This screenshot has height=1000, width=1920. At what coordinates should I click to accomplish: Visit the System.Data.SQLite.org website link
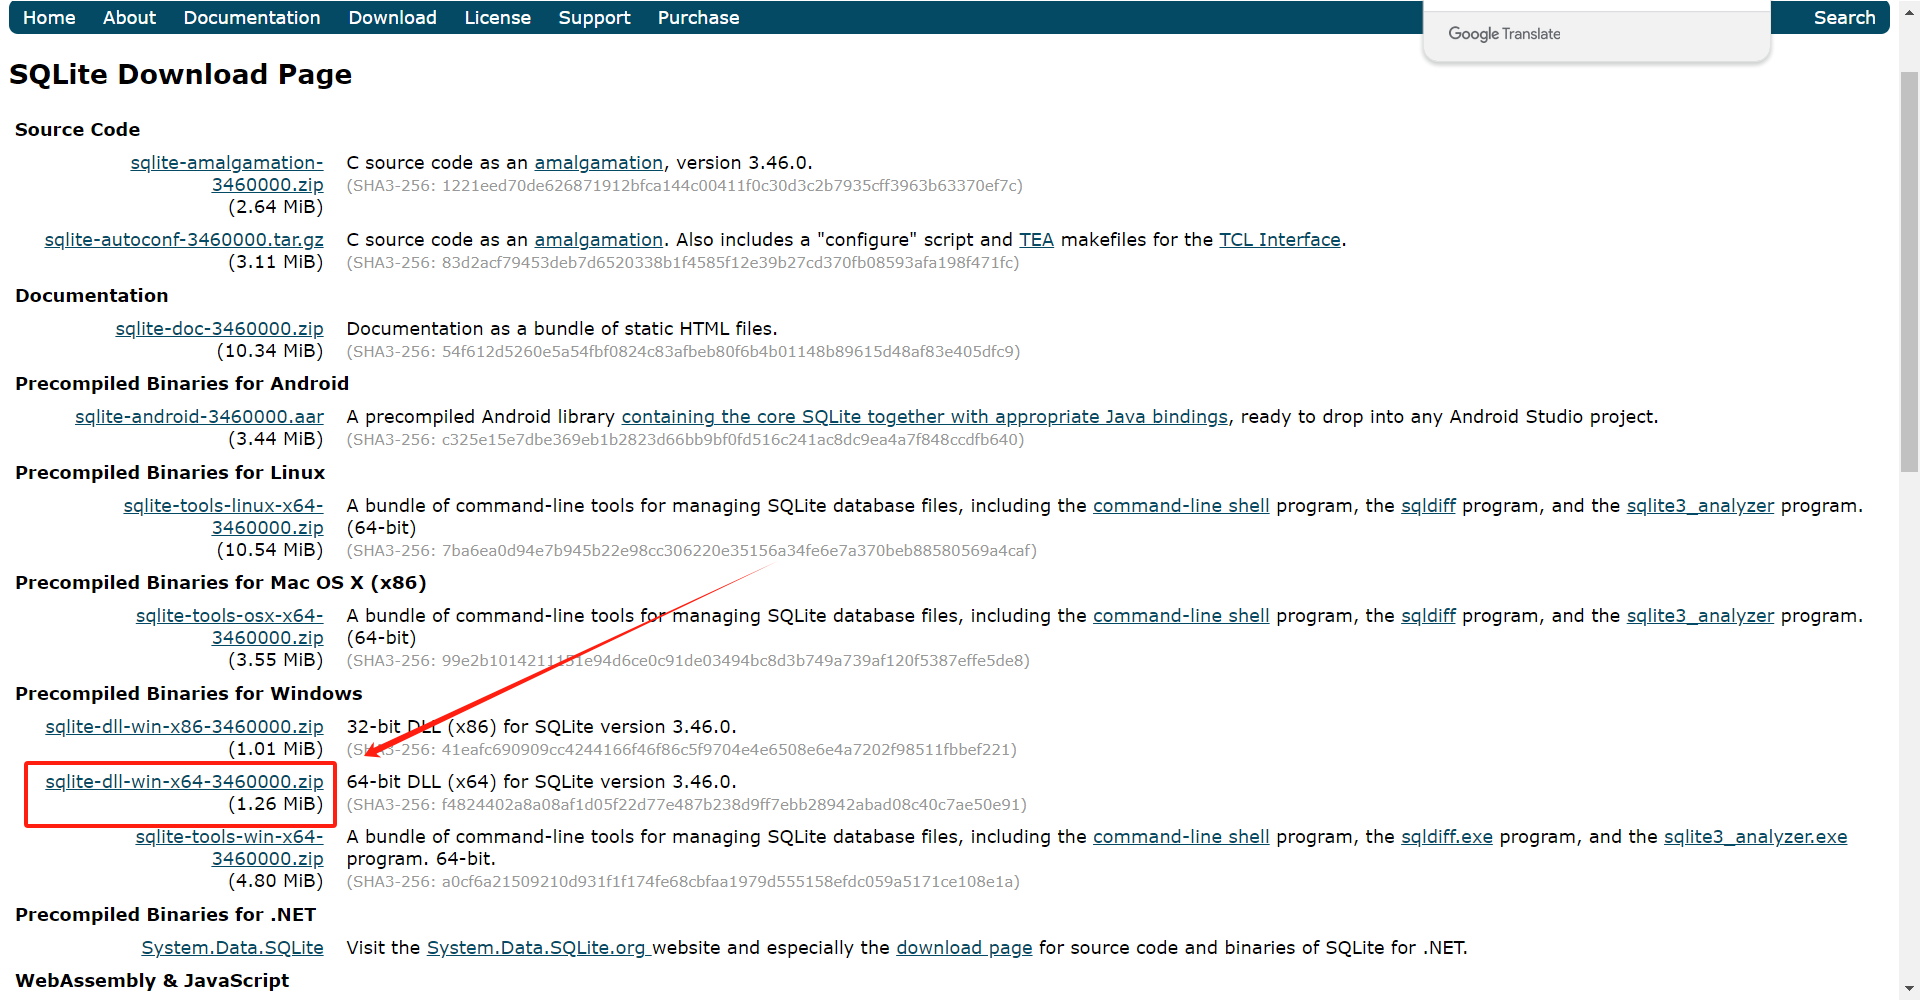(538, 948)
